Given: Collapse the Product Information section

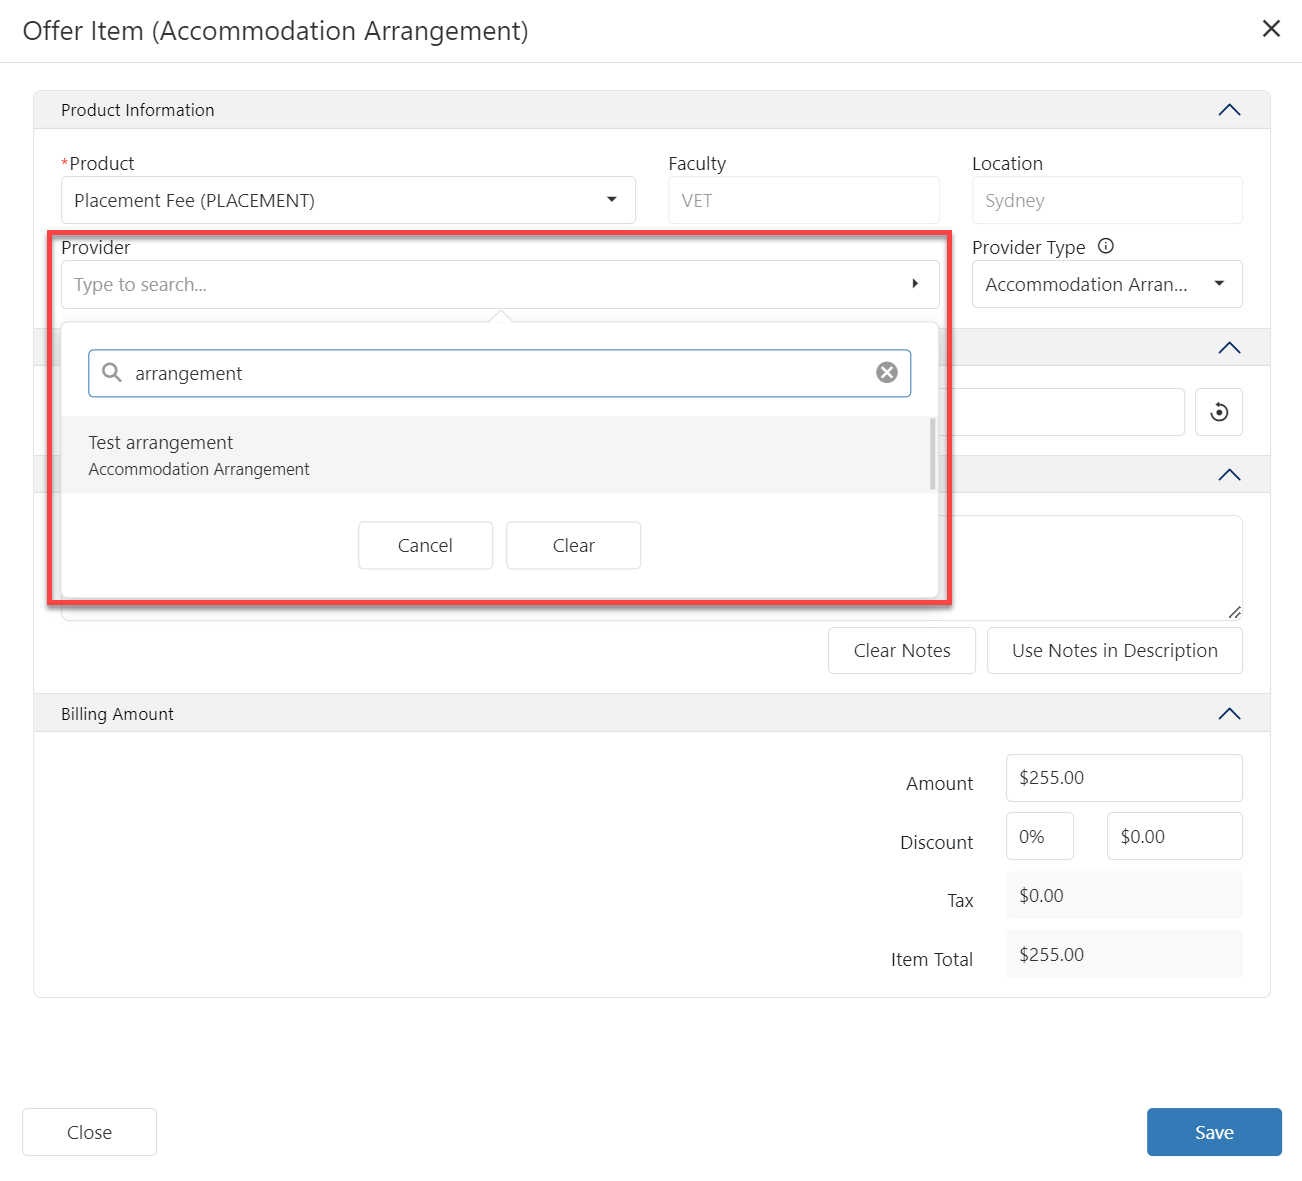Looking at the screenshot, I should (x=1229, y=110).
